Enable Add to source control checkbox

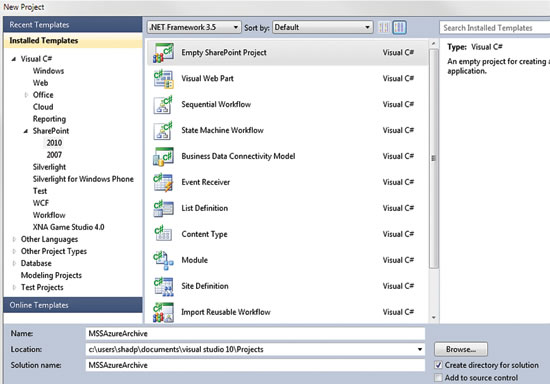coord(438,378)
